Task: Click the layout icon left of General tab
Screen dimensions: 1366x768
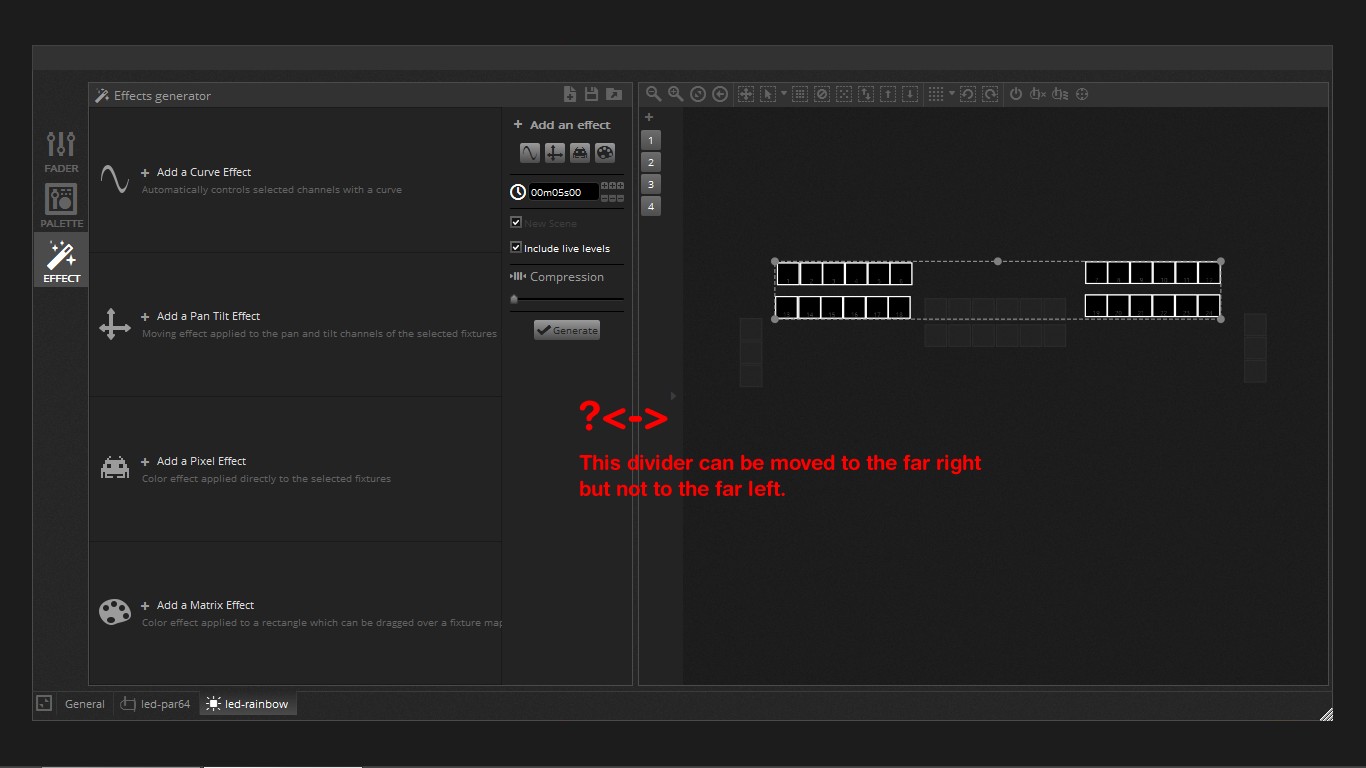Action: 44,703
